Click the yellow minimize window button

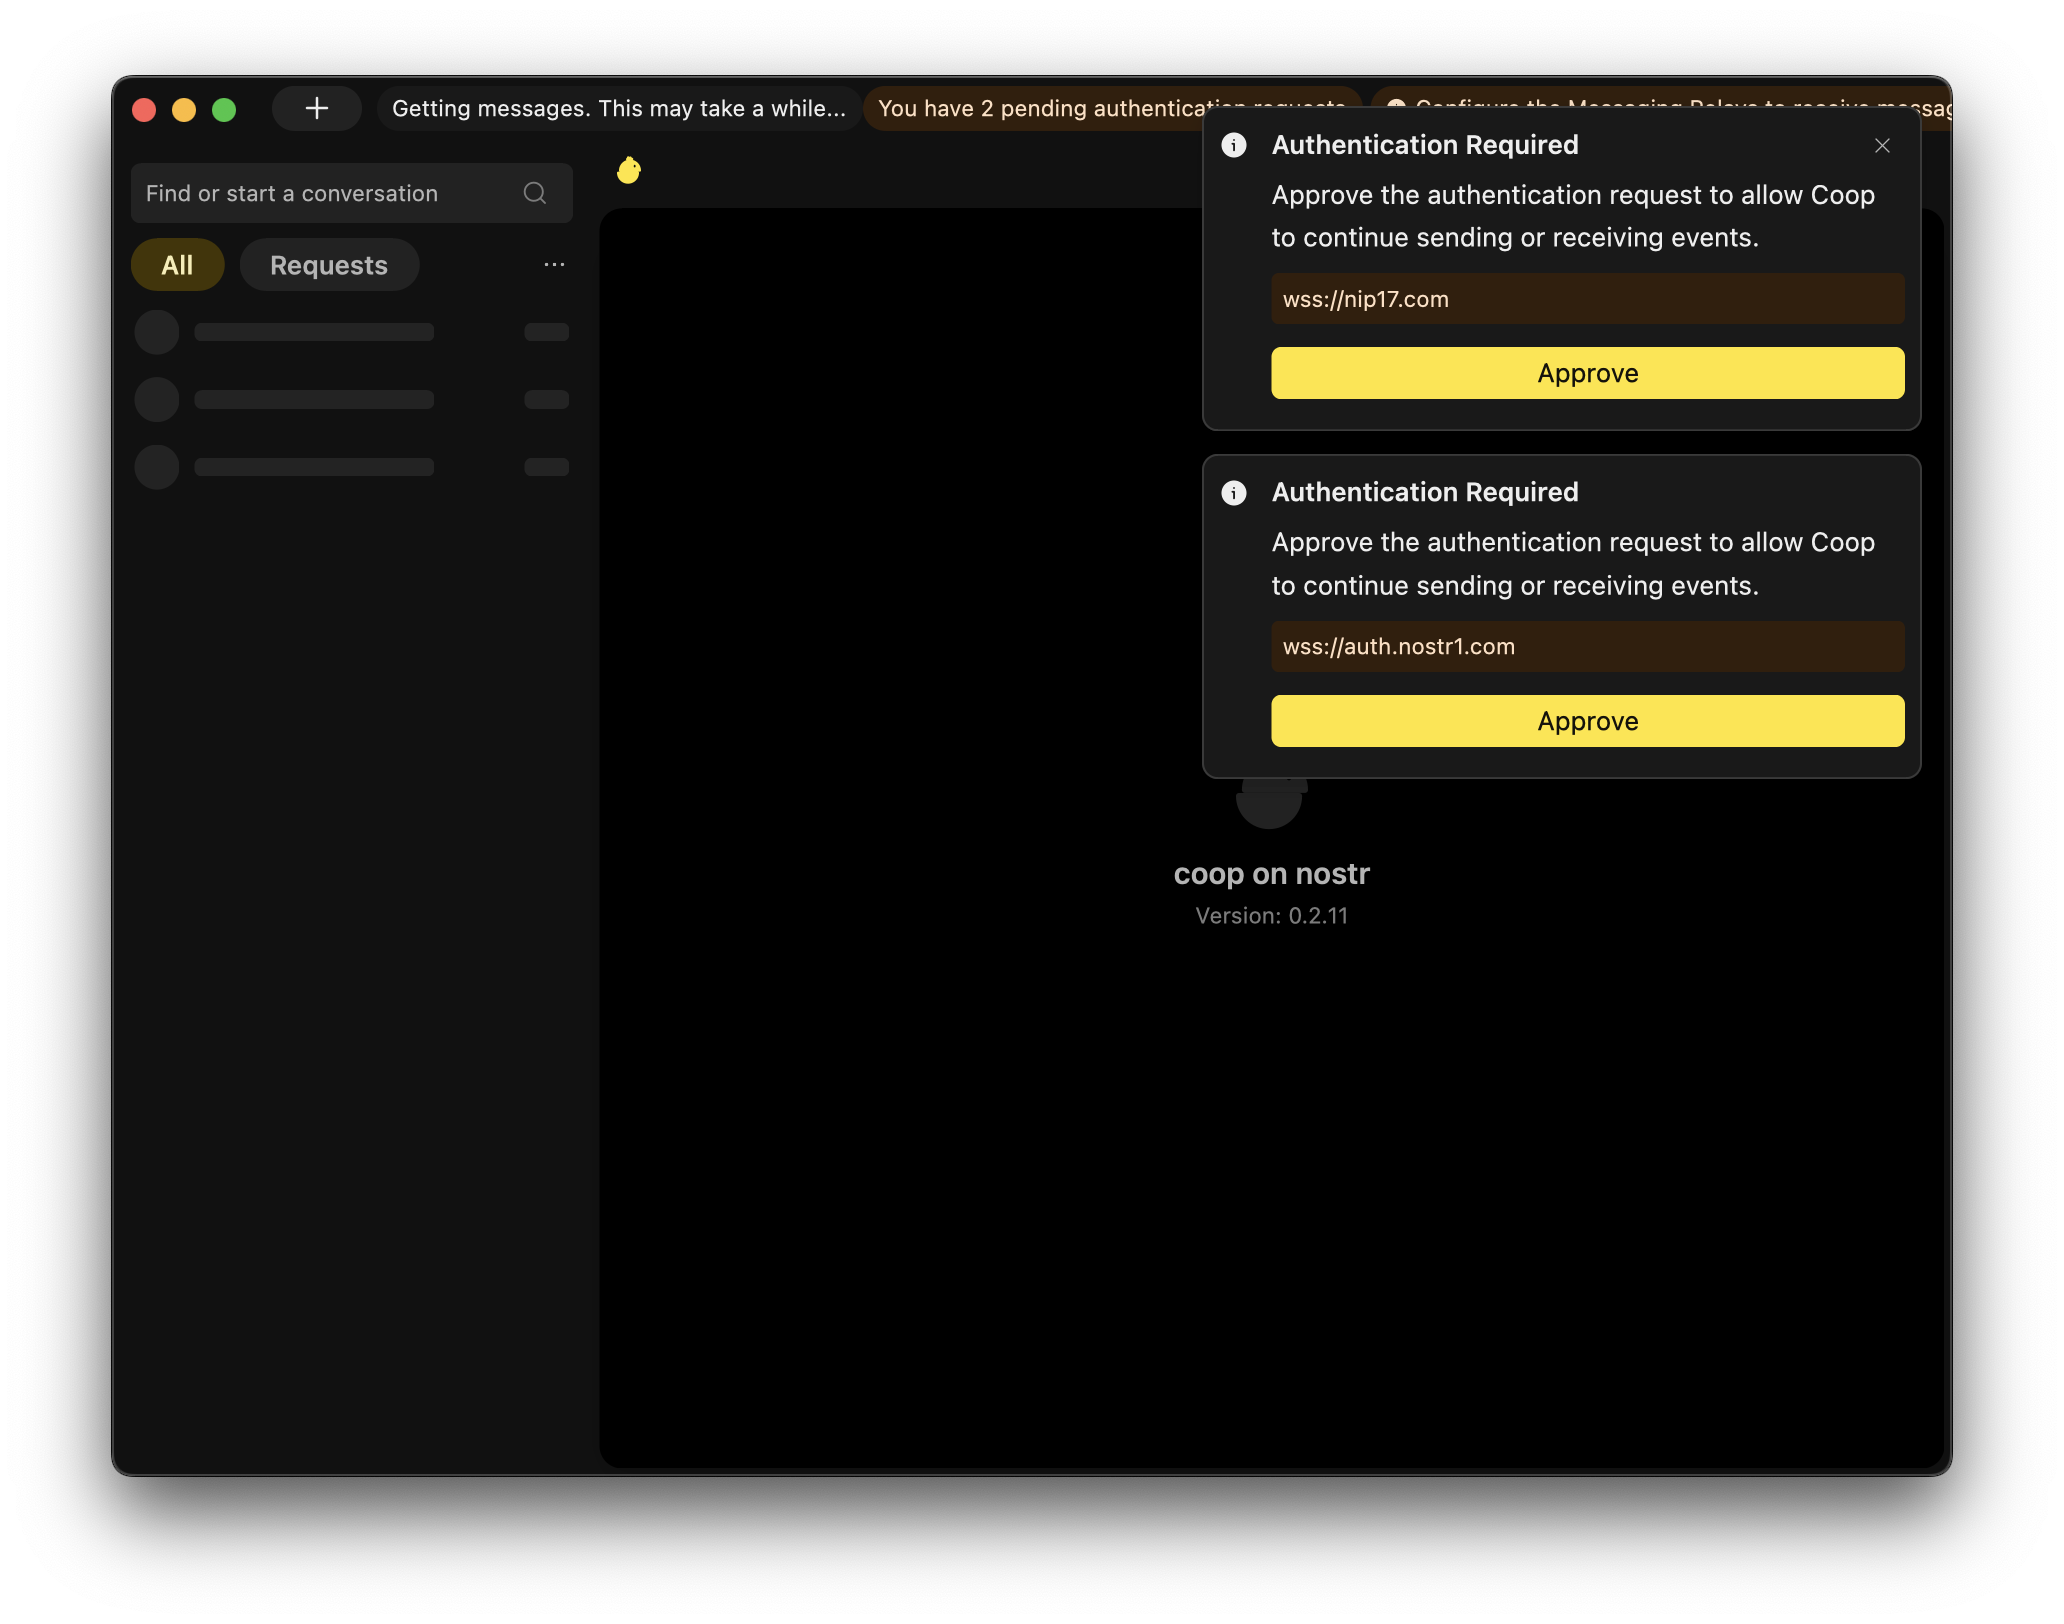click(x=184, y=109)
